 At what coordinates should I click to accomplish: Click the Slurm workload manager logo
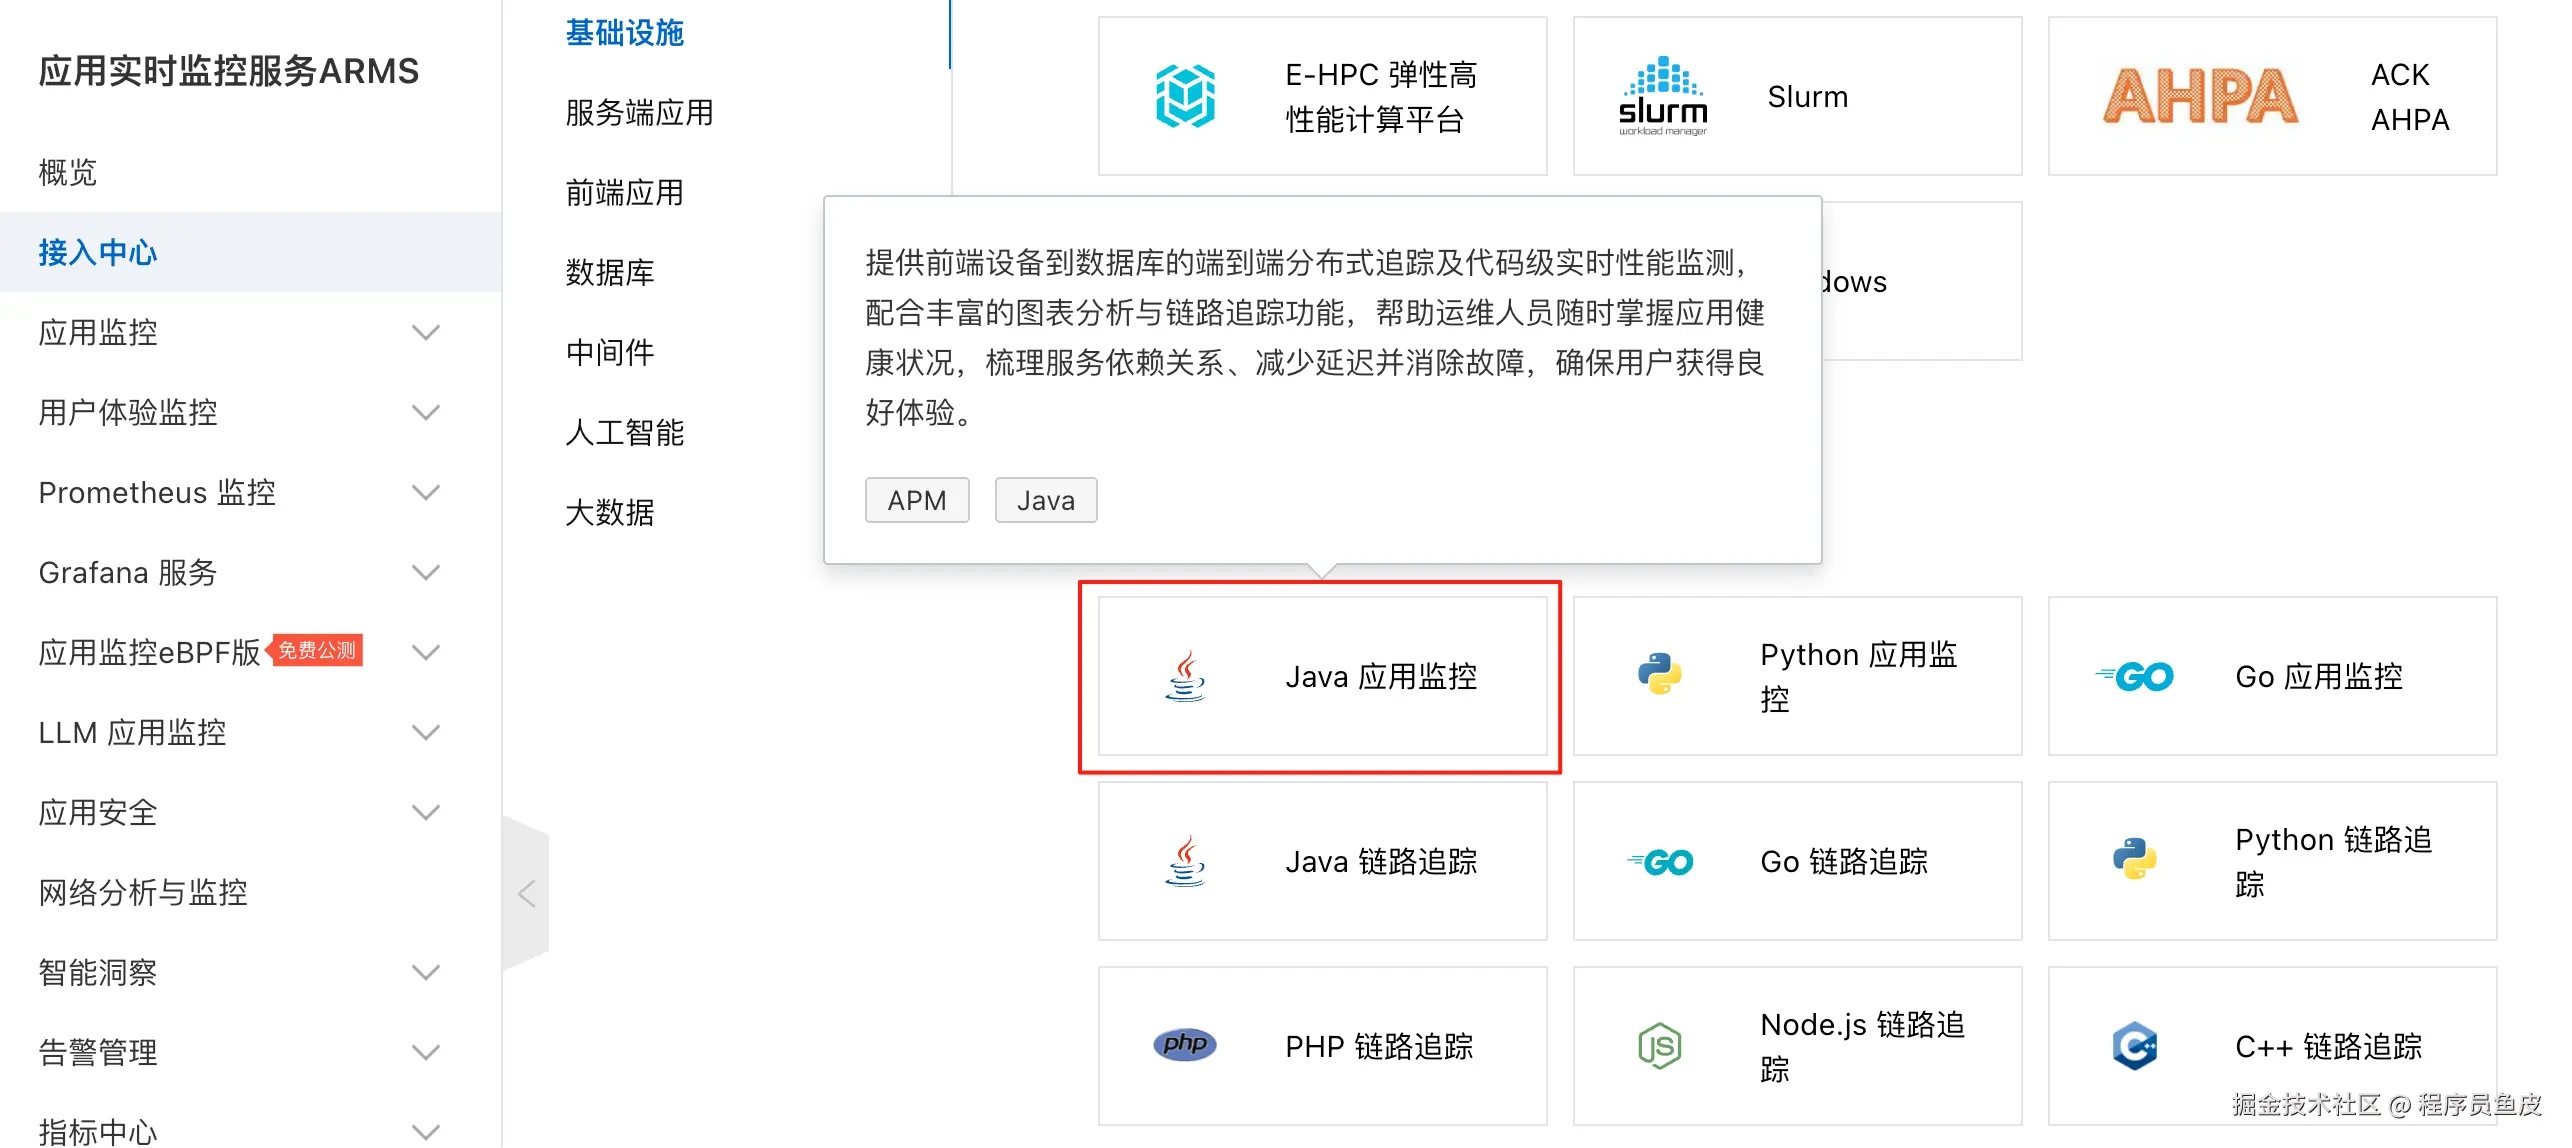pyautogui.click(x=1662, y=96)
